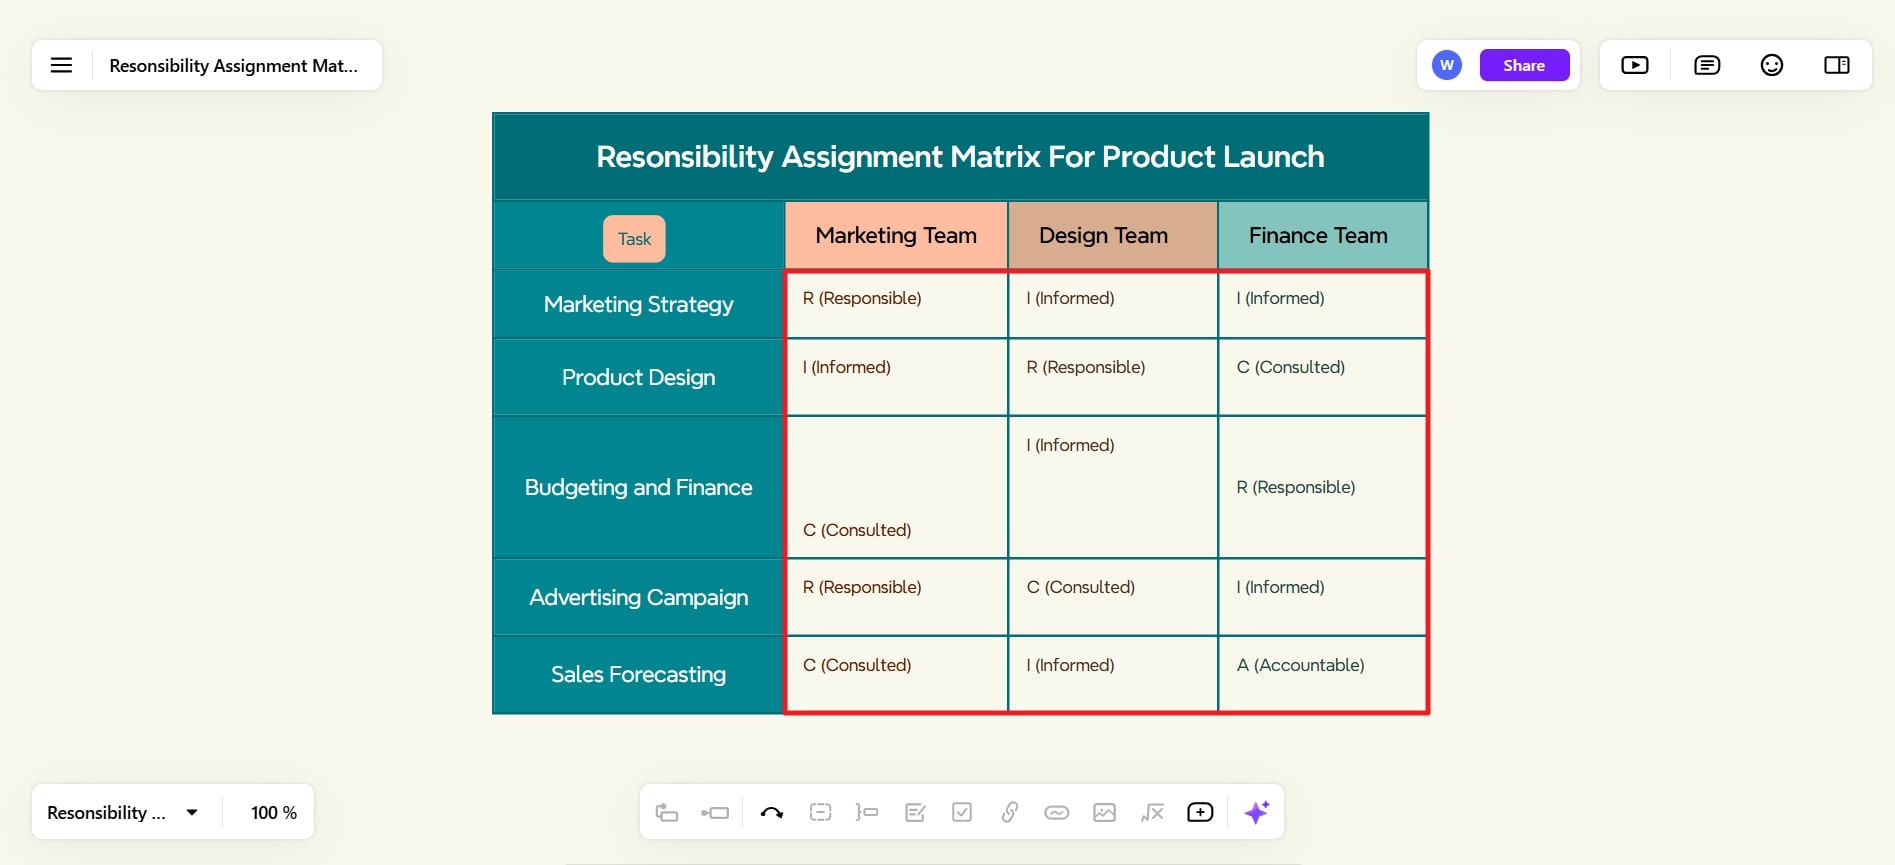Image resolution: width=1895 pixels, height=865 pixels.
Task: Select the Marketing Team column header
Action: (x=896, y=235)
